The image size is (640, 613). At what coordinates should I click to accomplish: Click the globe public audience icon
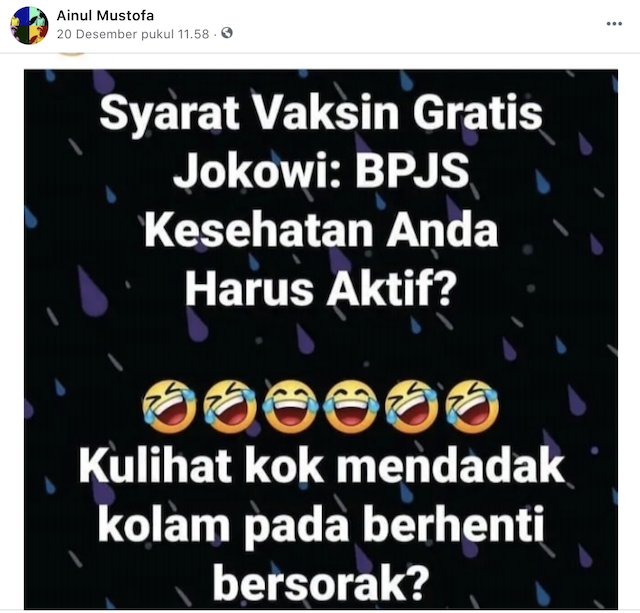click(x=227, y=33)
